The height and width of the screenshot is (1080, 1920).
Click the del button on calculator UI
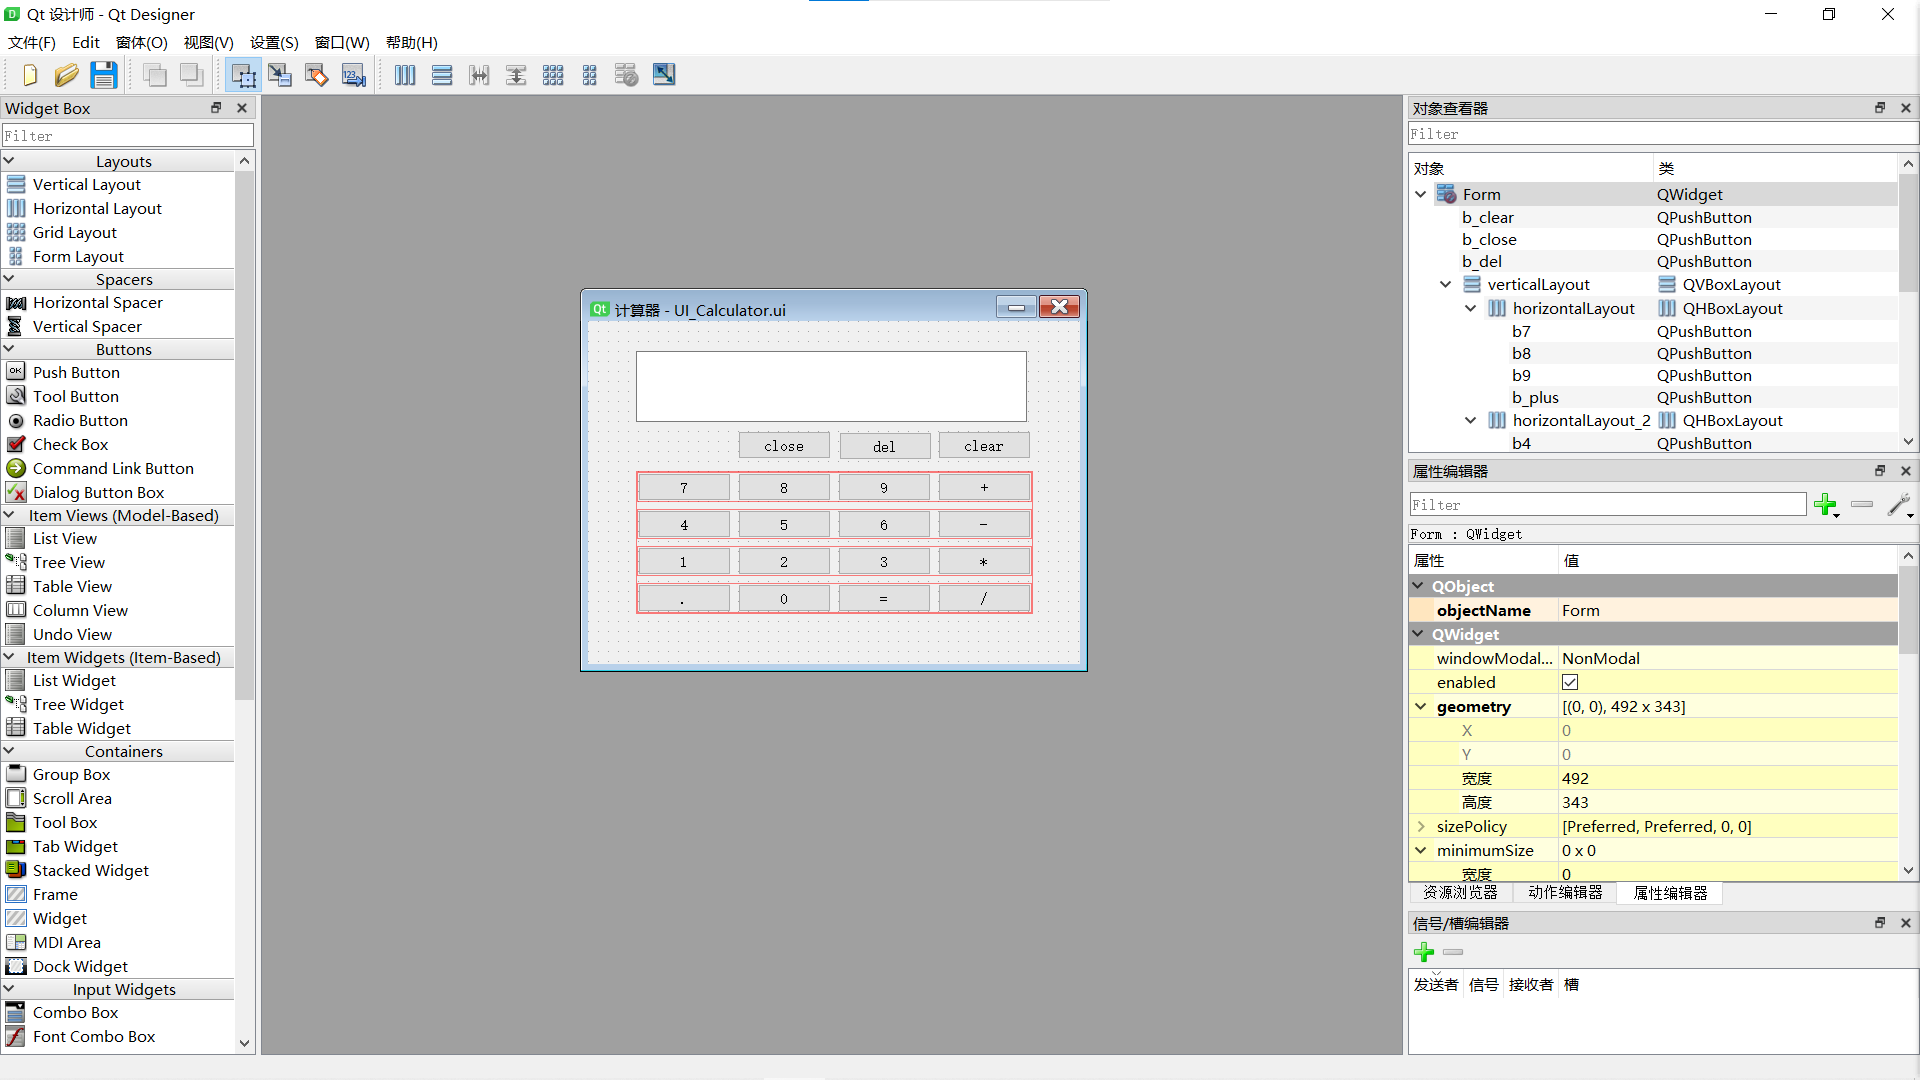[884, 444]
